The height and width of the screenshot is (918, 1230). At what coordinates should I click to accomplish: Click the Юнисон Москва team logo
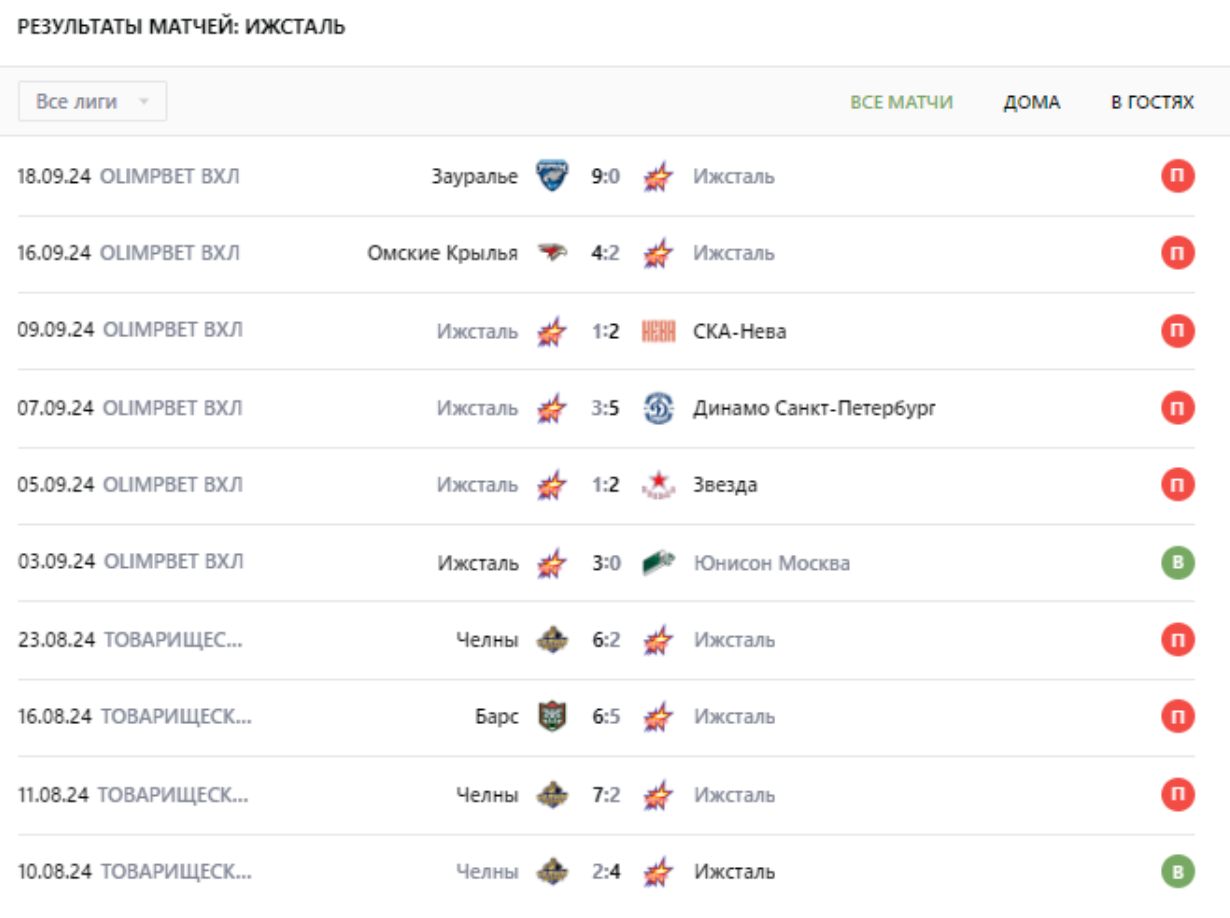[659, 563]
